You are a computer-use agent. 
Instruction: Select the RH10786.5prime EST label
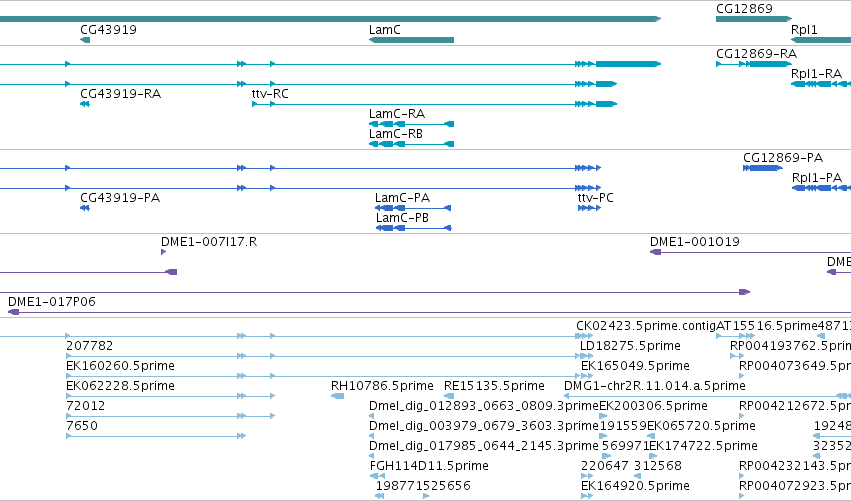[382, 386]
